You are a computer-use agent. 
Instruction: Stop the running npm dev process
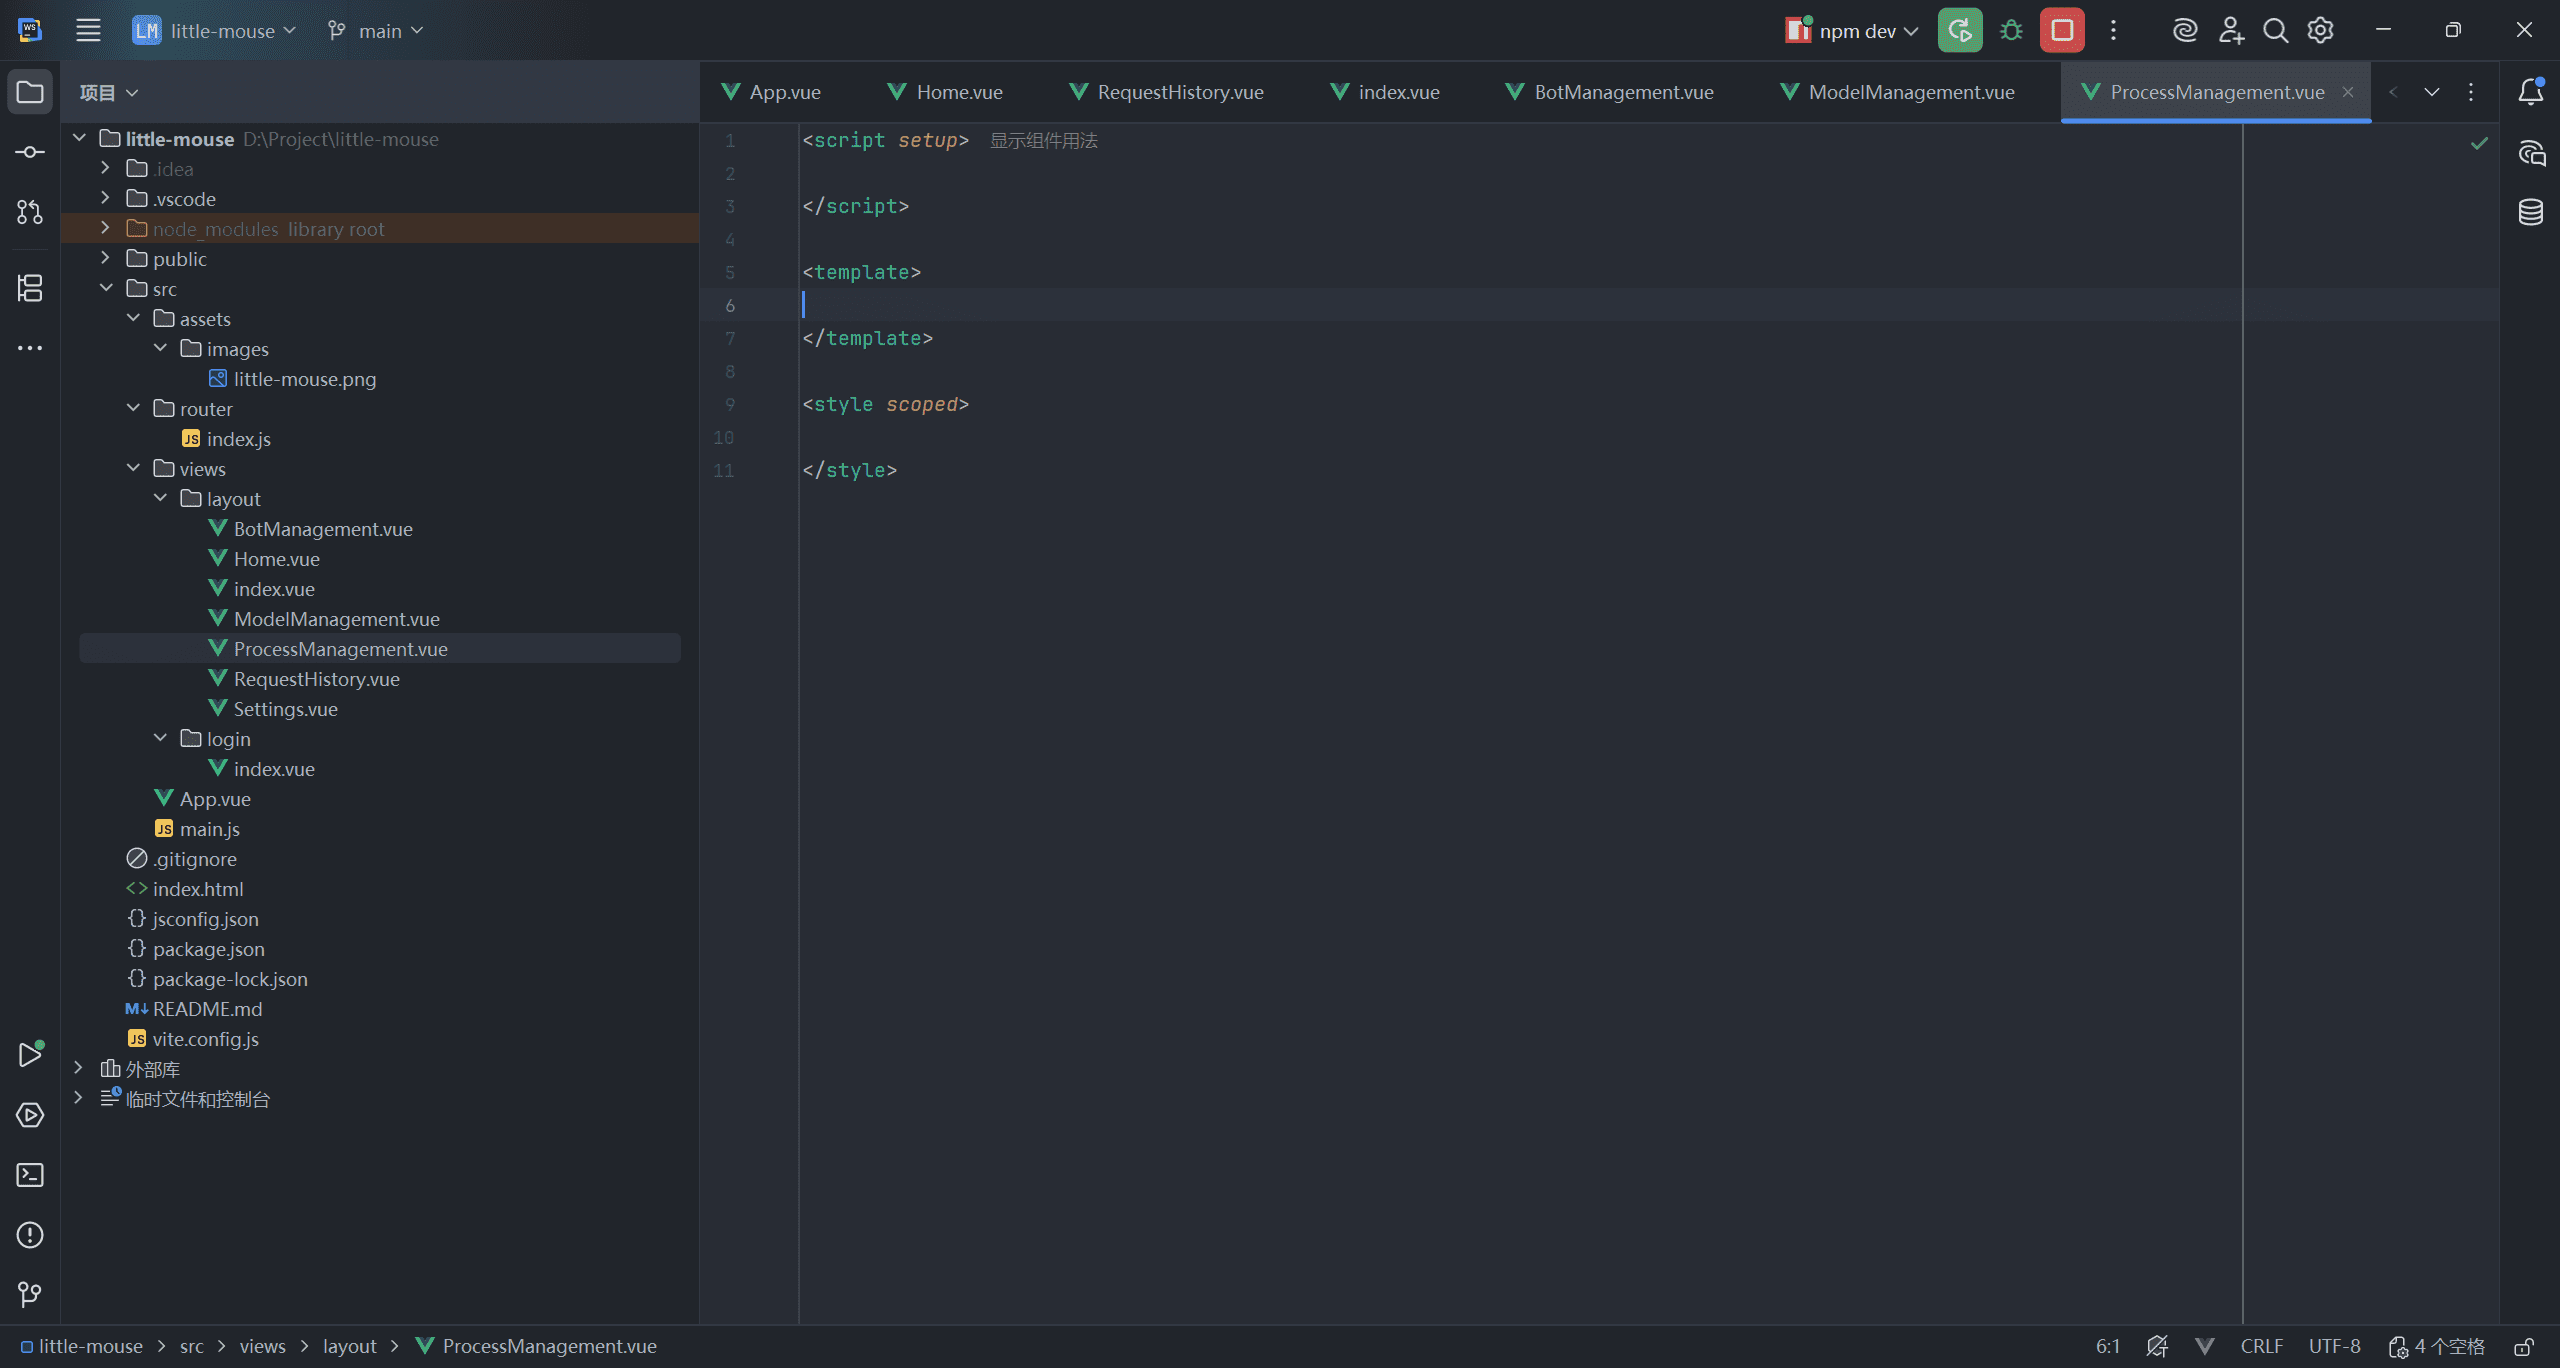click(x=2062, y=31)
